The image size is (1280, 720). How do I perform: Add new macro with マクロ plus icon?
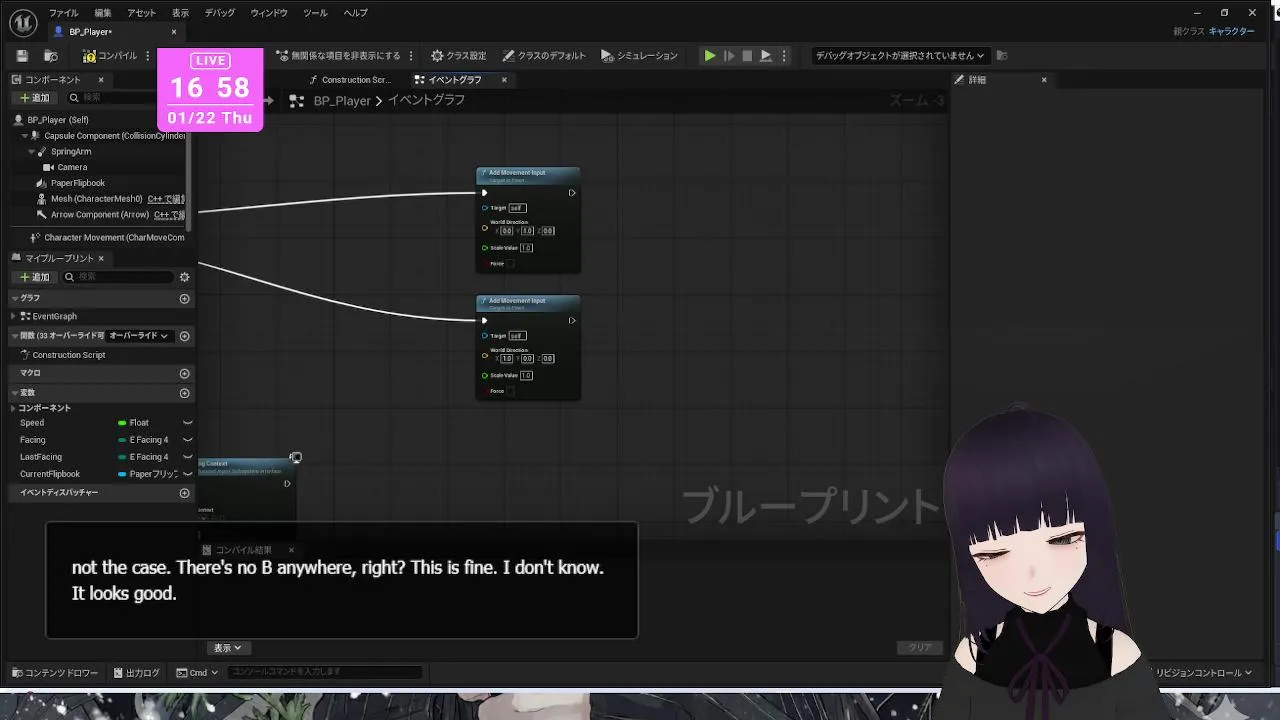[x=184, y=373]
